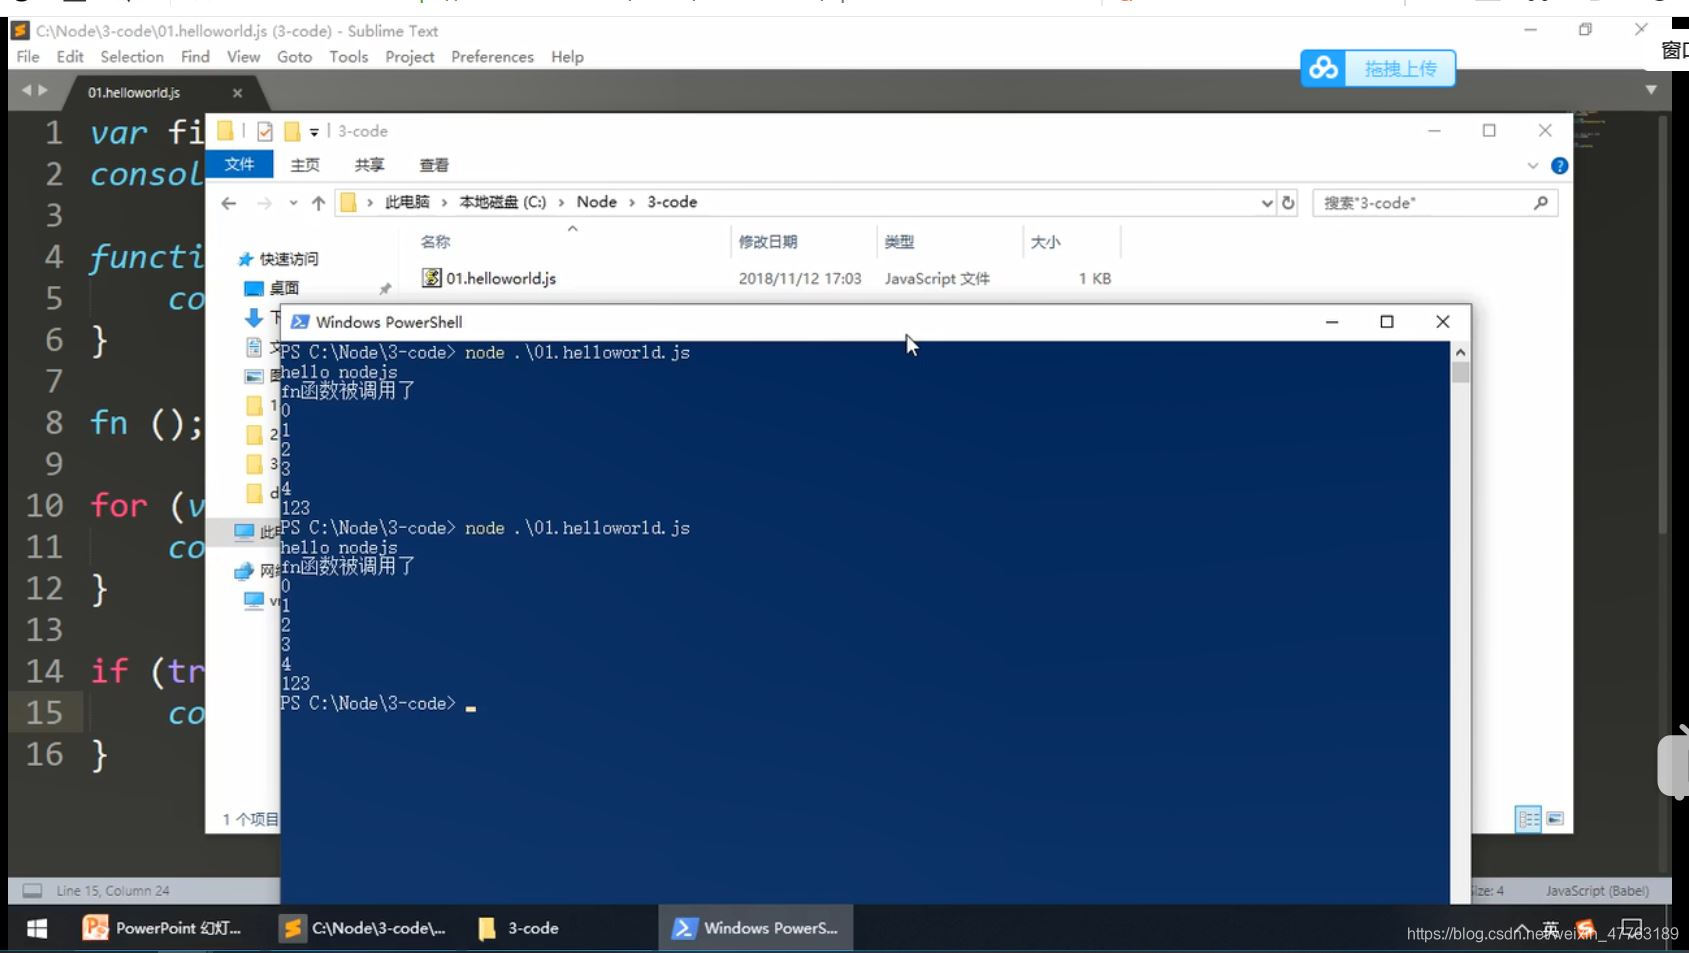Screen dimensions: 1689x953
Task: Close the 01.helloworld.js tab in Sublime
Action: coord(237,93)
